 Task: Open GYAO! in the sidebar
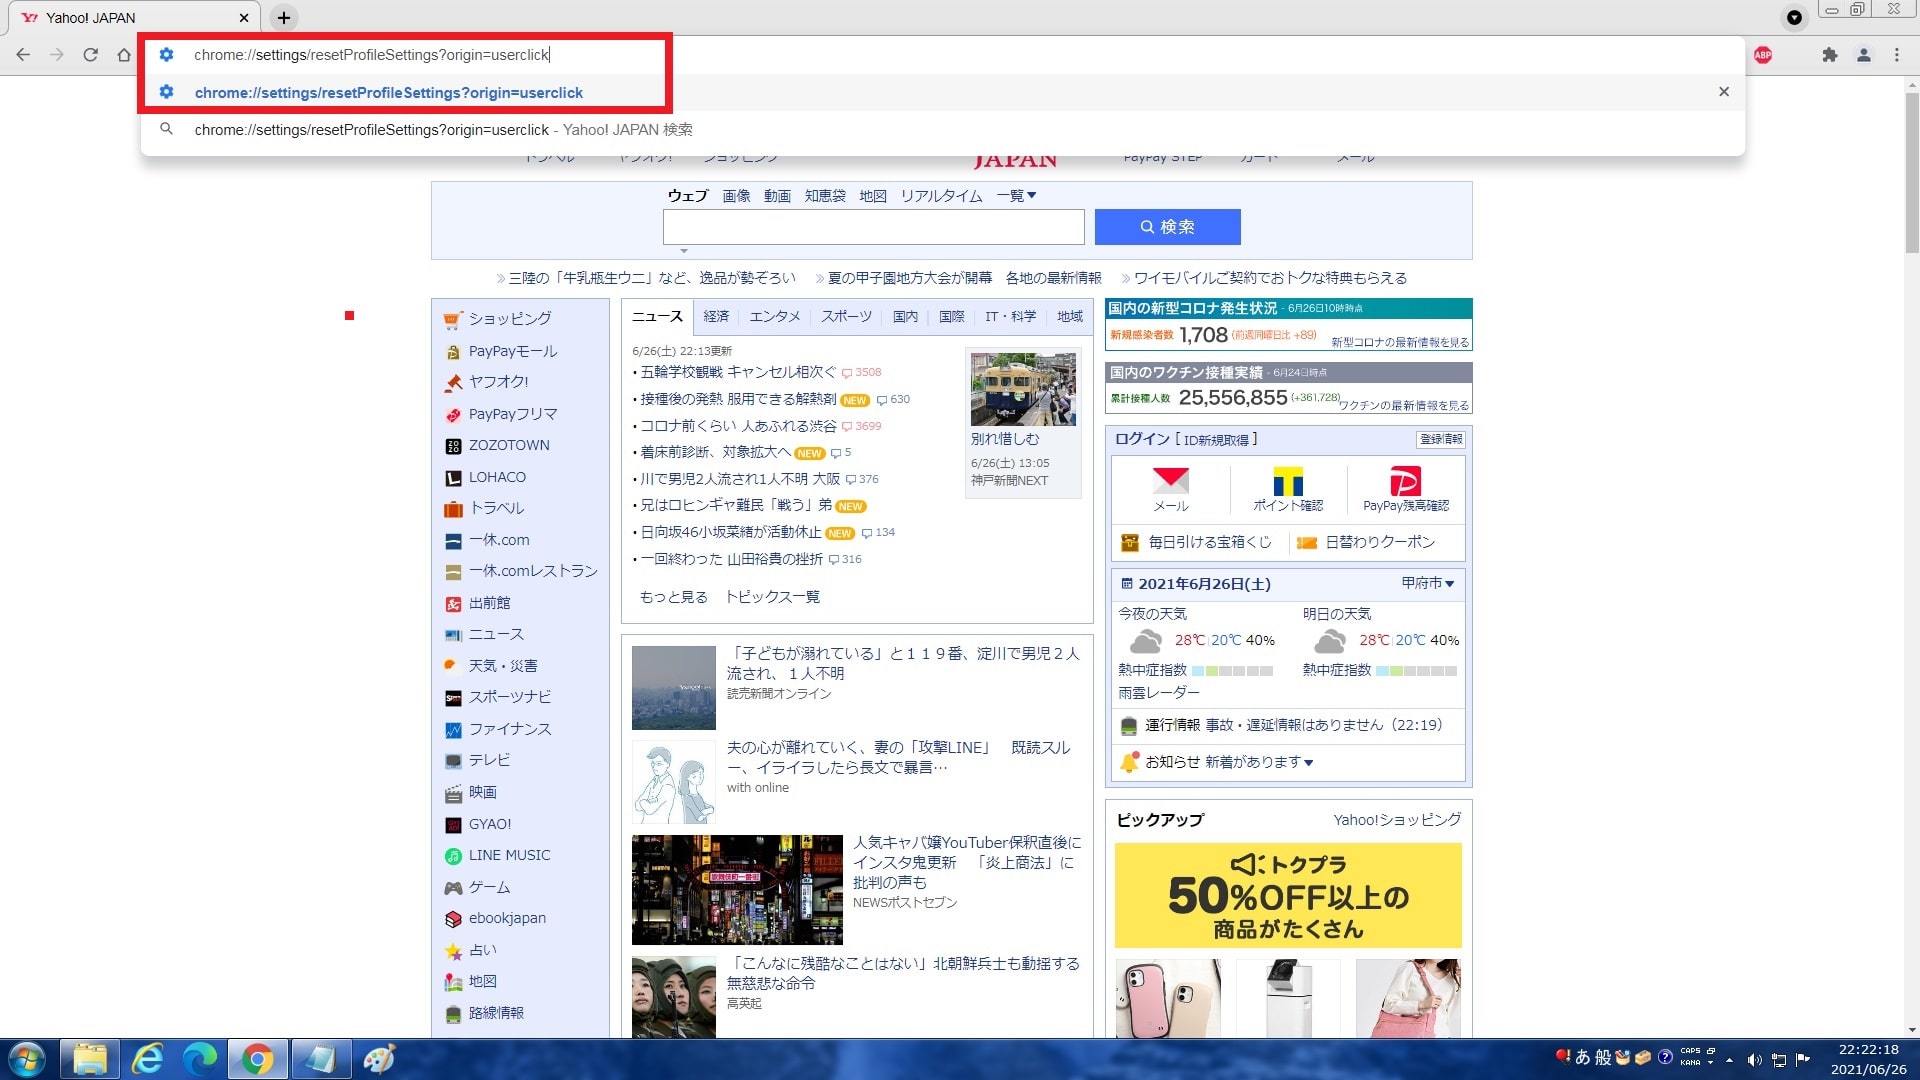coord(478,824)
